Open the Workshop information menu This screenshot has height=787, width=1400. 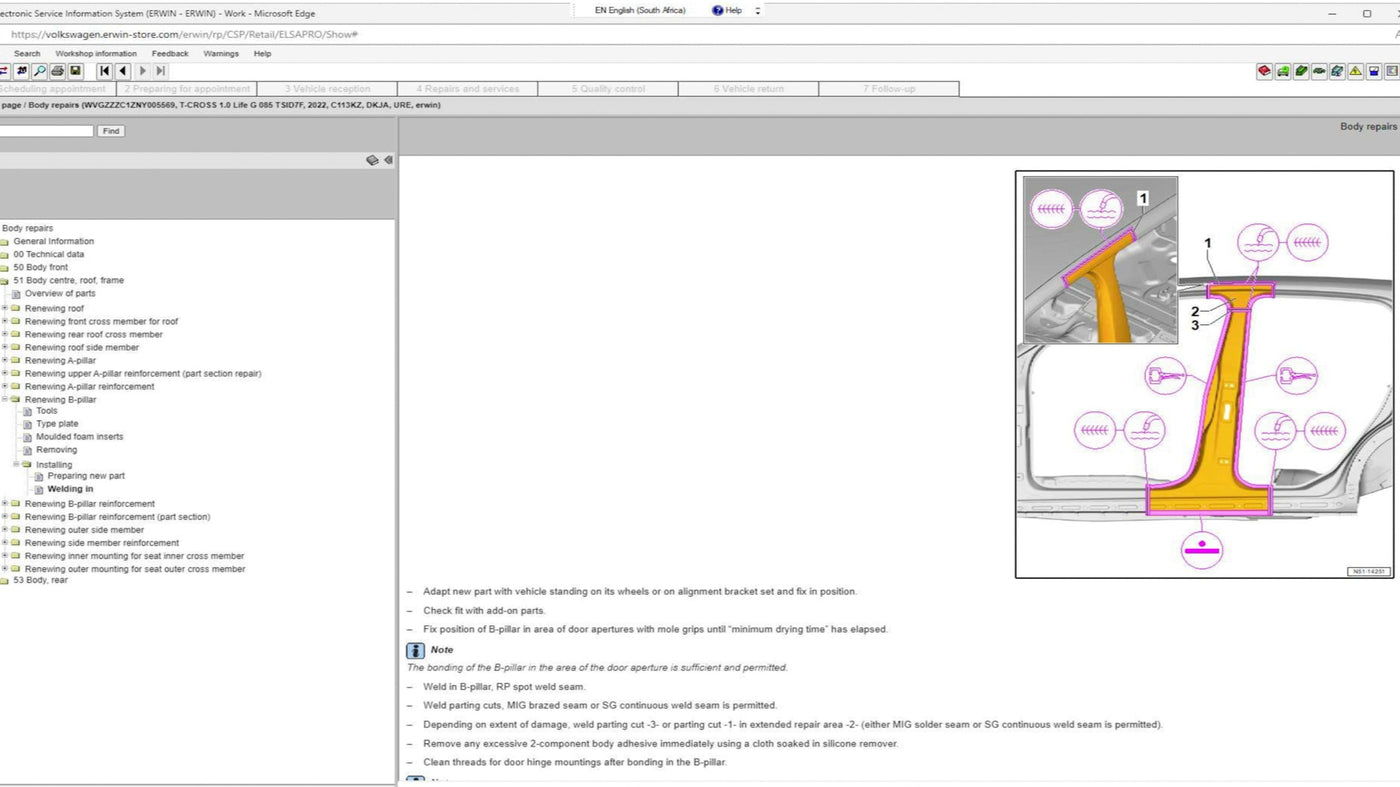coord(96,54)
